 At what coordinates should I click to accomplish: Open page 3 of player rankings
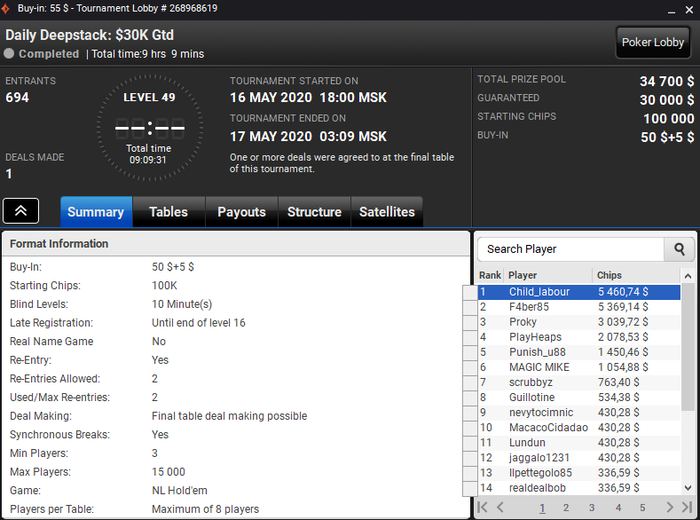pyautogui.click(x=592, y=508)
